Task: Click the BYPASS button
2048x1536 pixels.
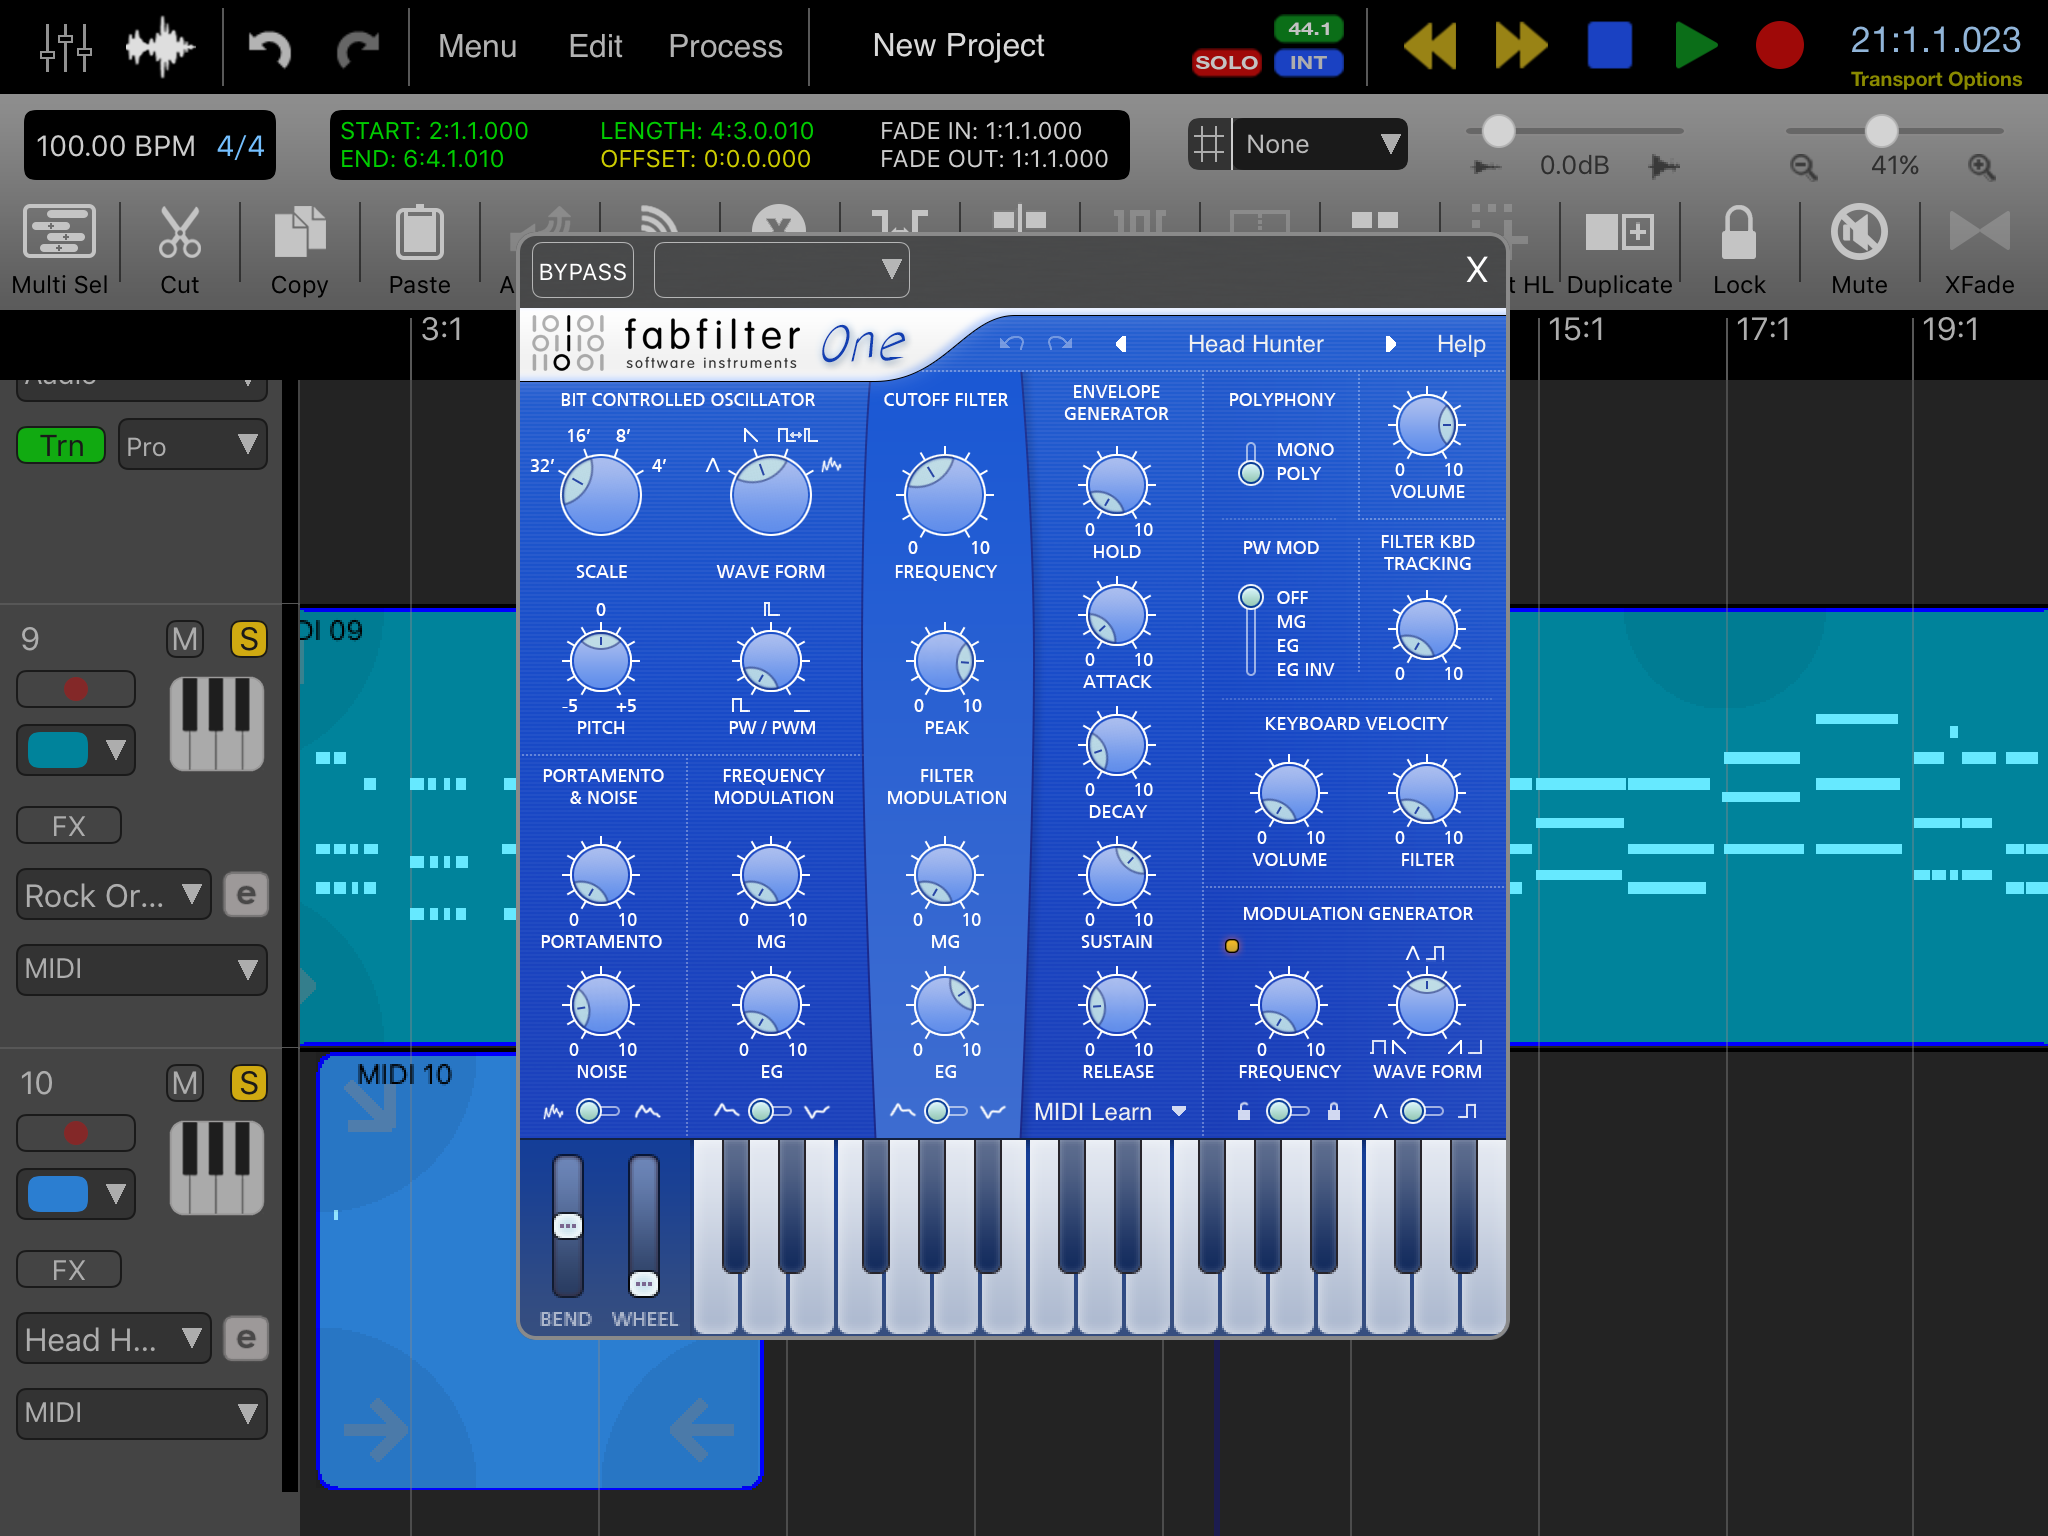Action: (x=582, y=271)
